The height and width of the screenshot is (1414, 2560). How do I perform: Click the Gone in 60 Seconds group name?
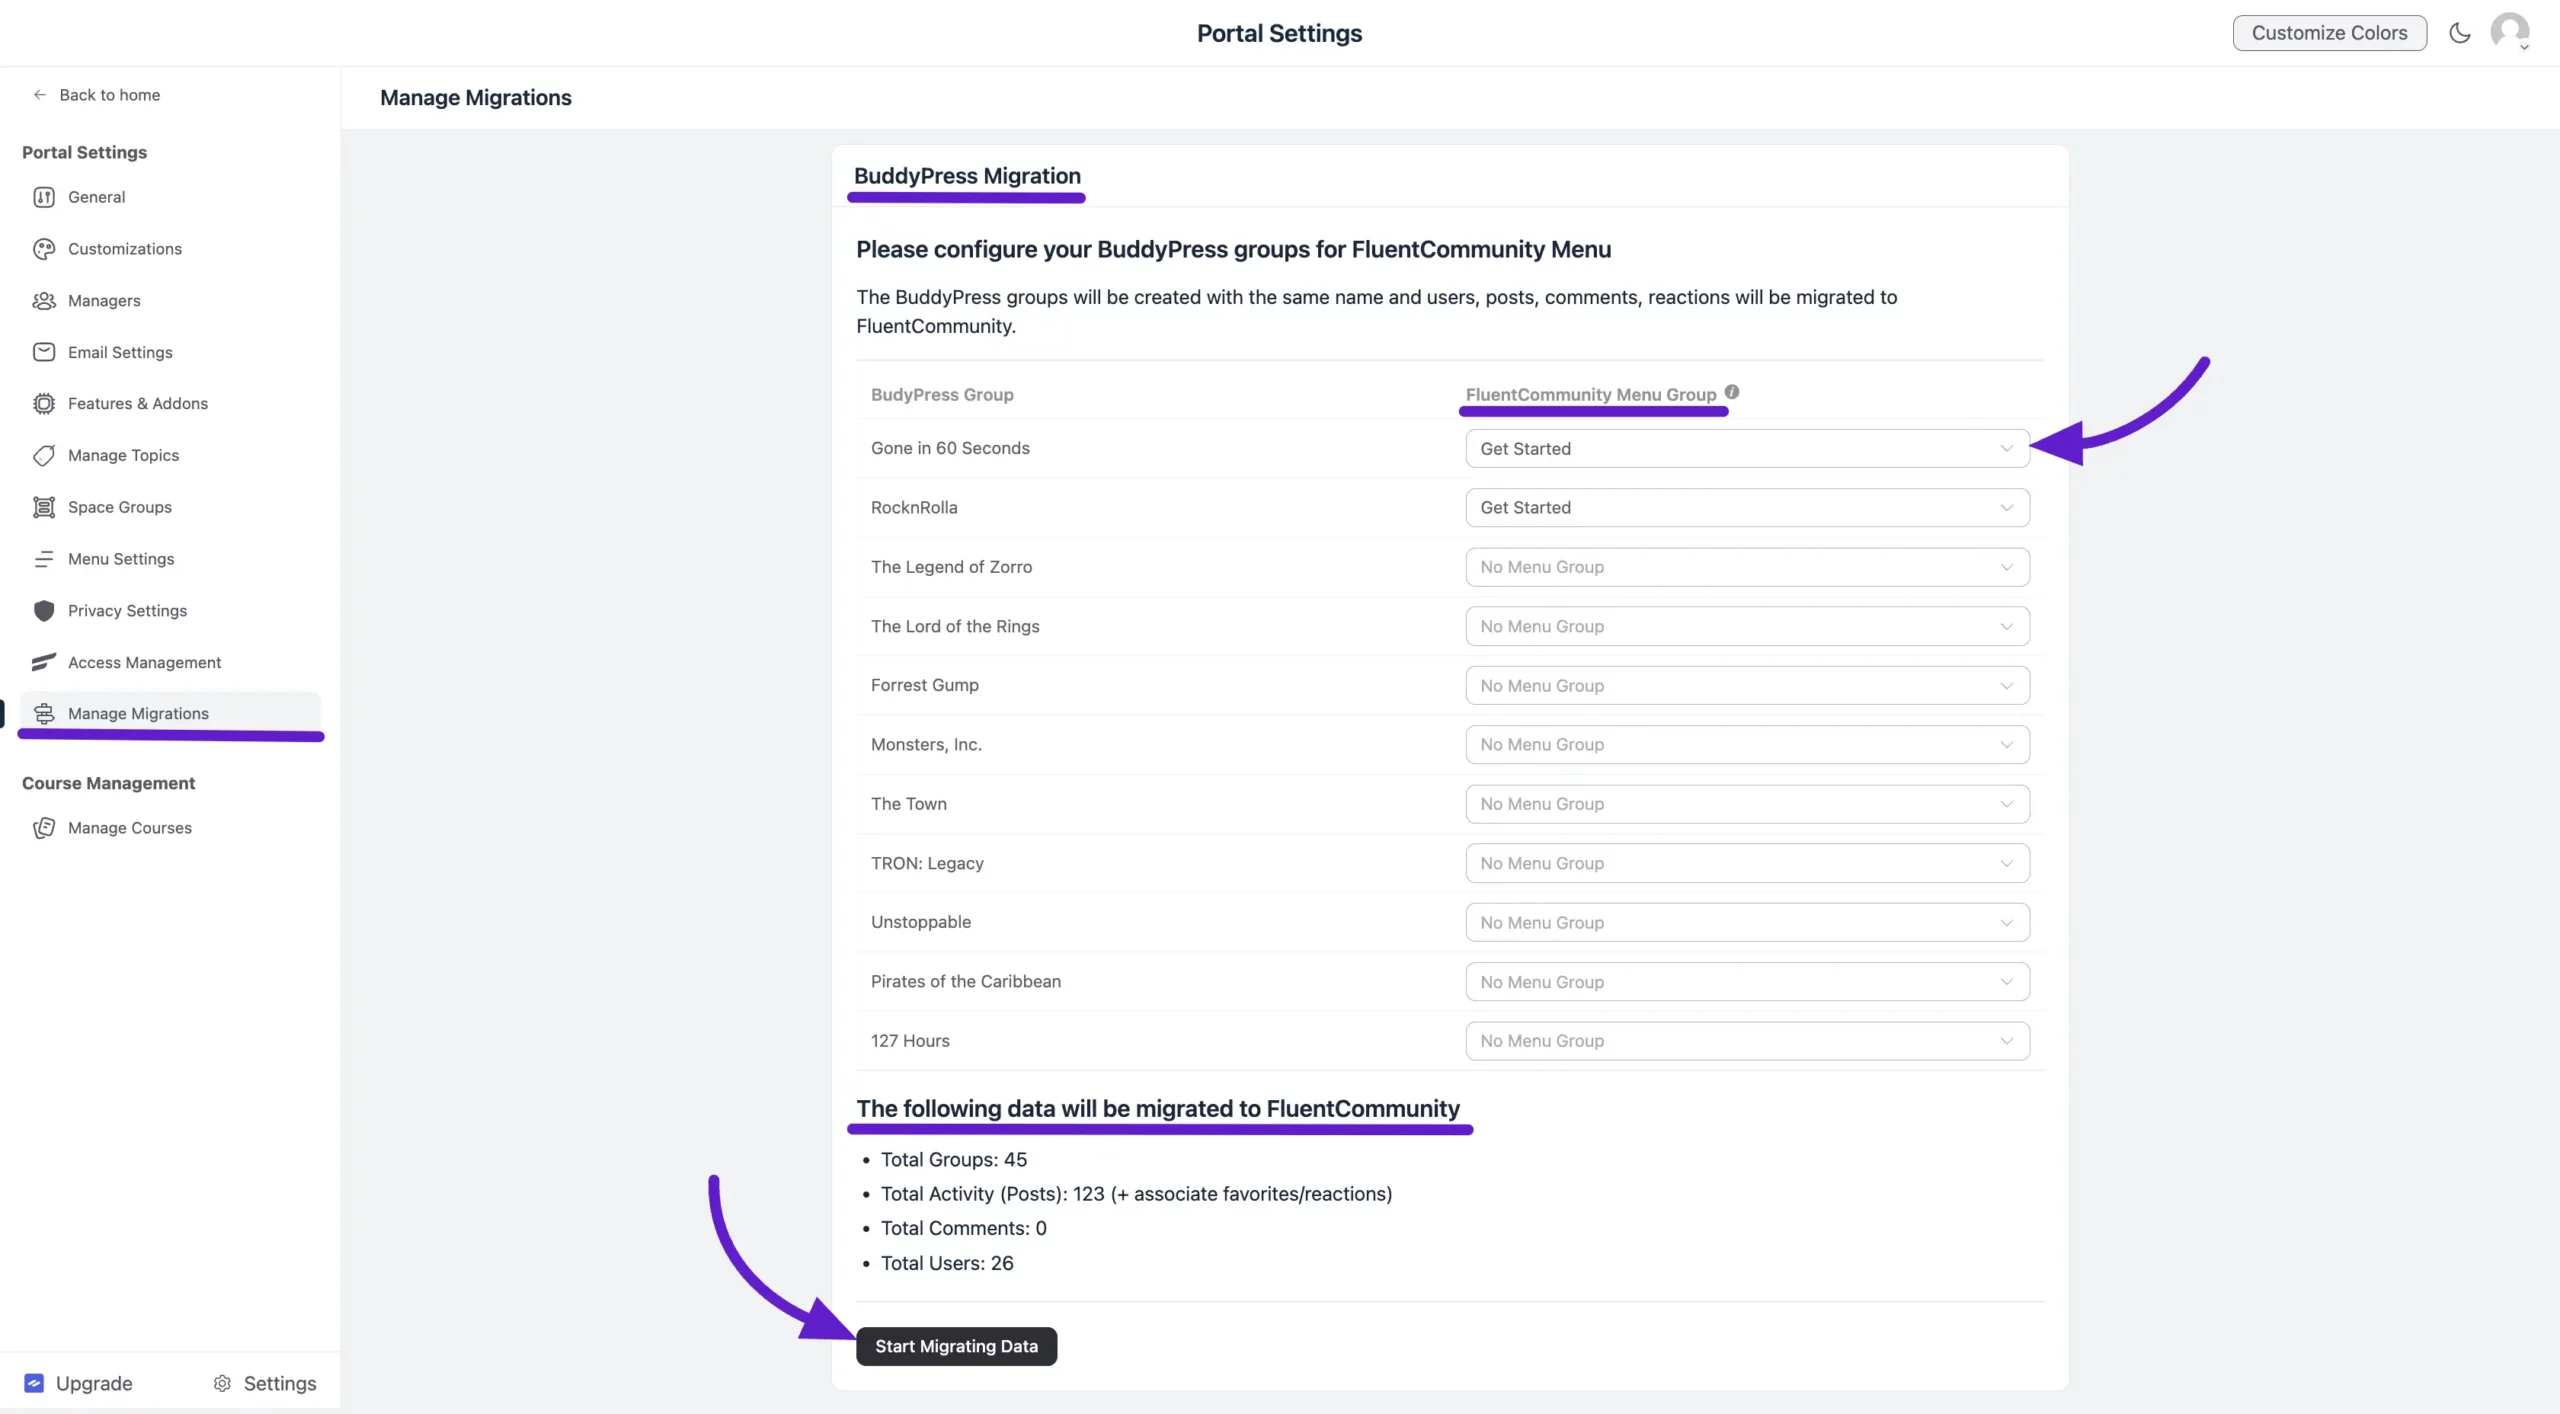coord(950,449)
